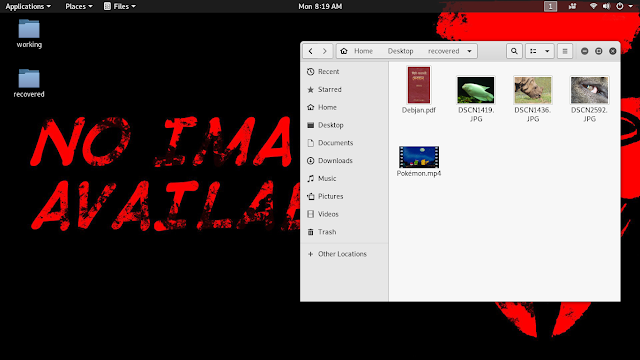Screen dimensions: 640x360
Task: Click the Wi-Fi network icon
Action: tap(593, 6)
